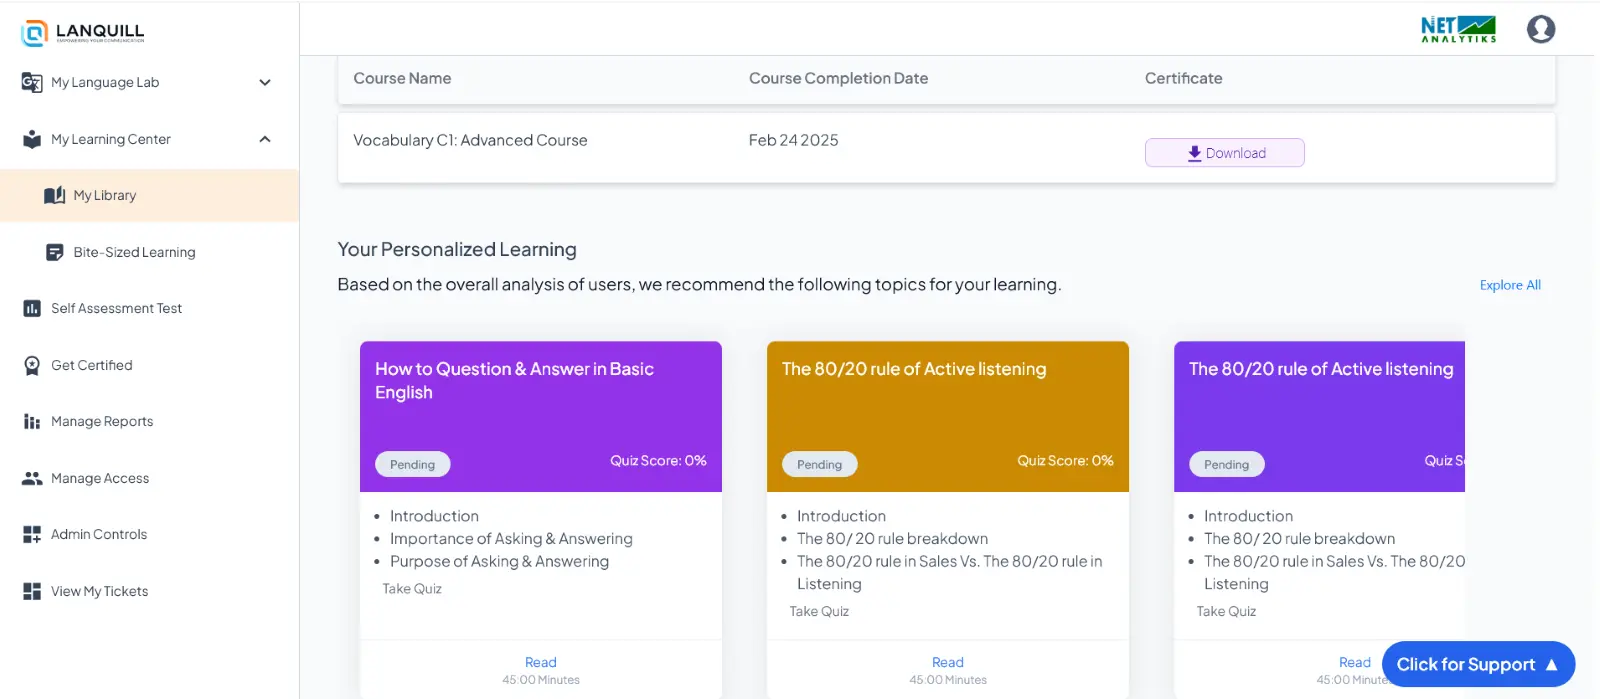
Task: Click the Explore All link
Action: click(1510, 285)
